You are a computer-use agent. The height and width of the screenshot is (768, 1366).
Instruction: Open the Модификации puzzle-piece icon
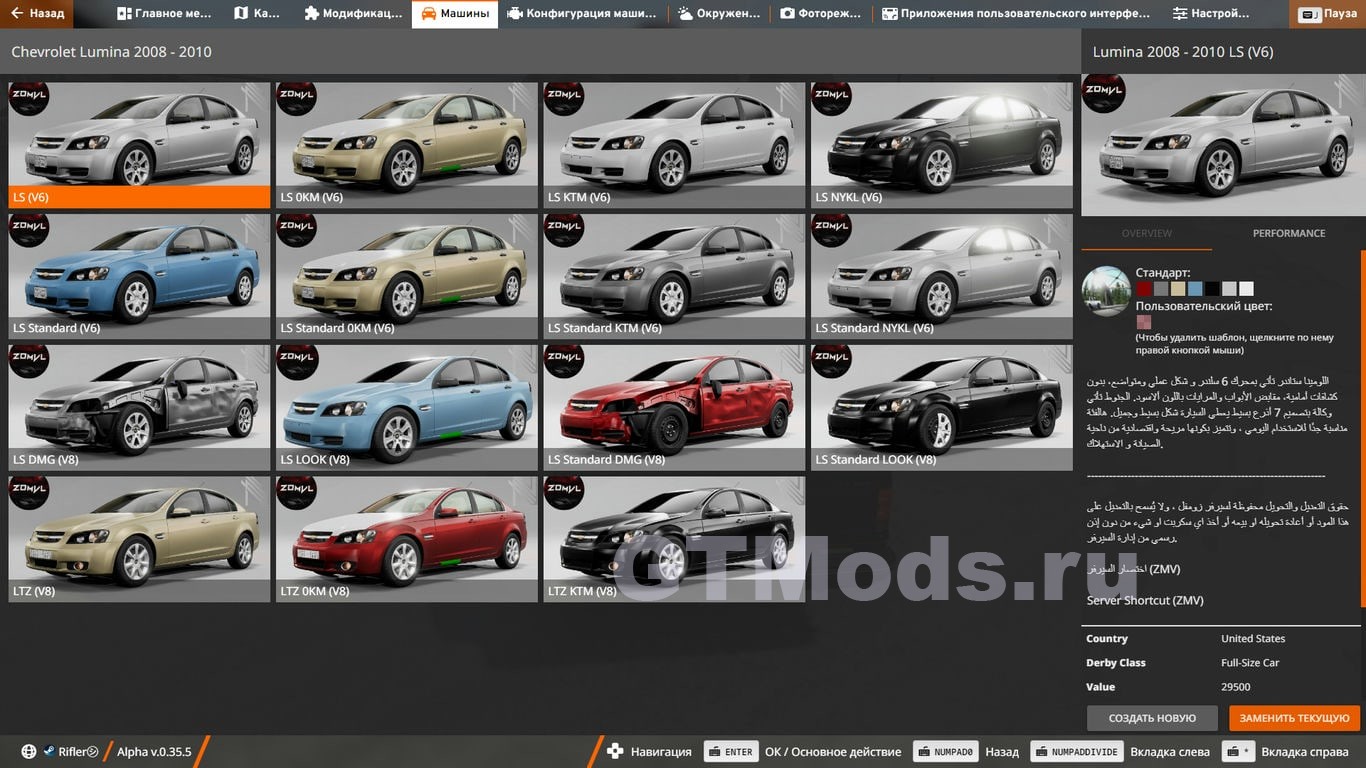[x=312, y=14]
